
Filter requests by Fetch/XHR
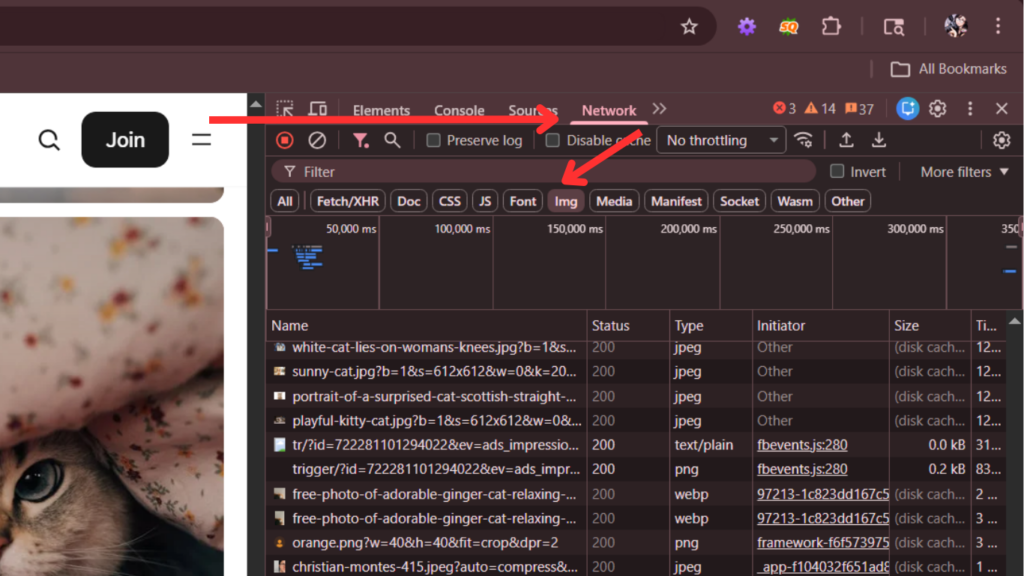(347, 201)
